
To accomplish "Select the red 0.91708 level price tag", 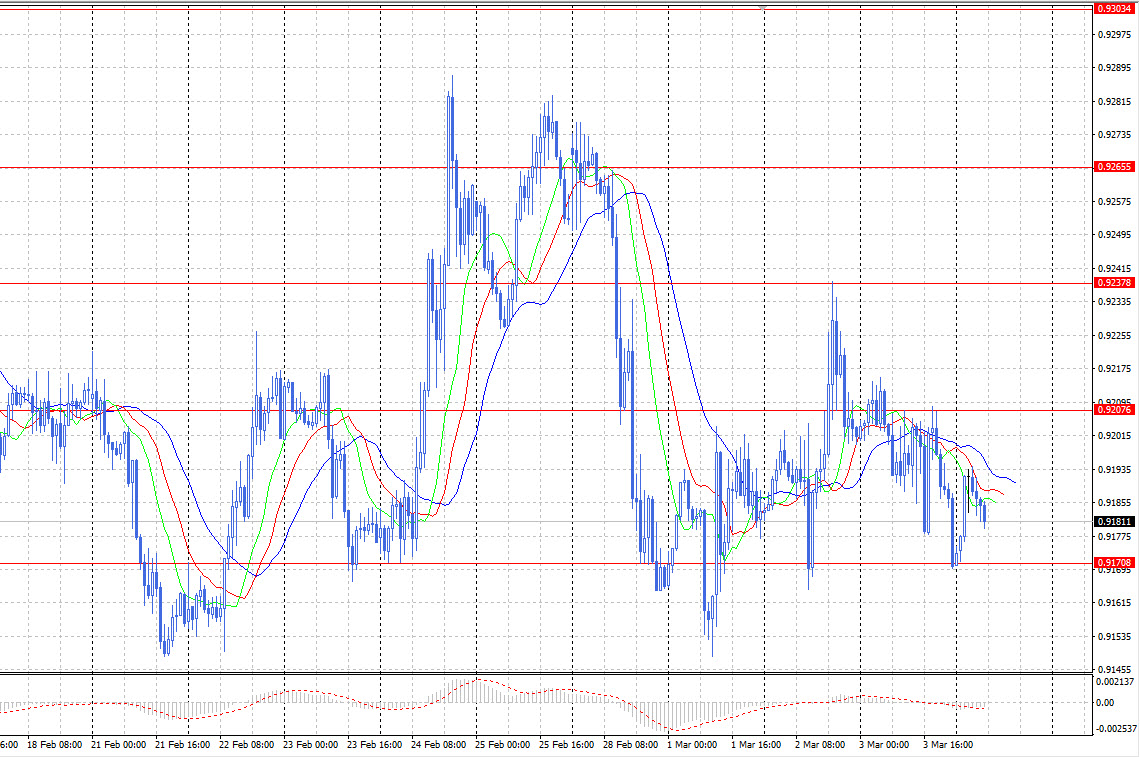I will [1114, 563].
